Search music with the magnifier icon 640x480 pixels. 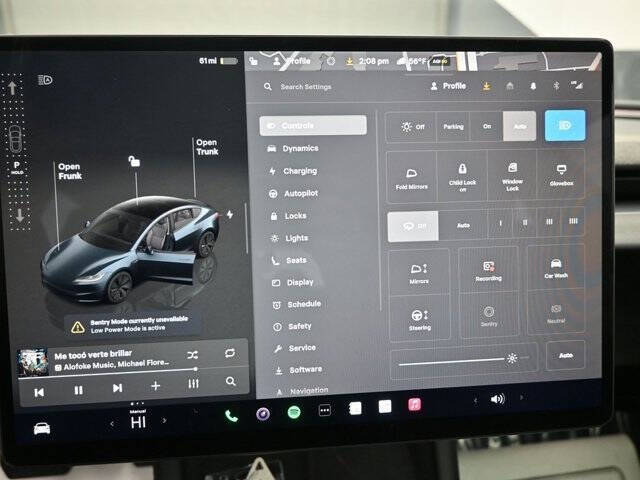coord(231,381)
